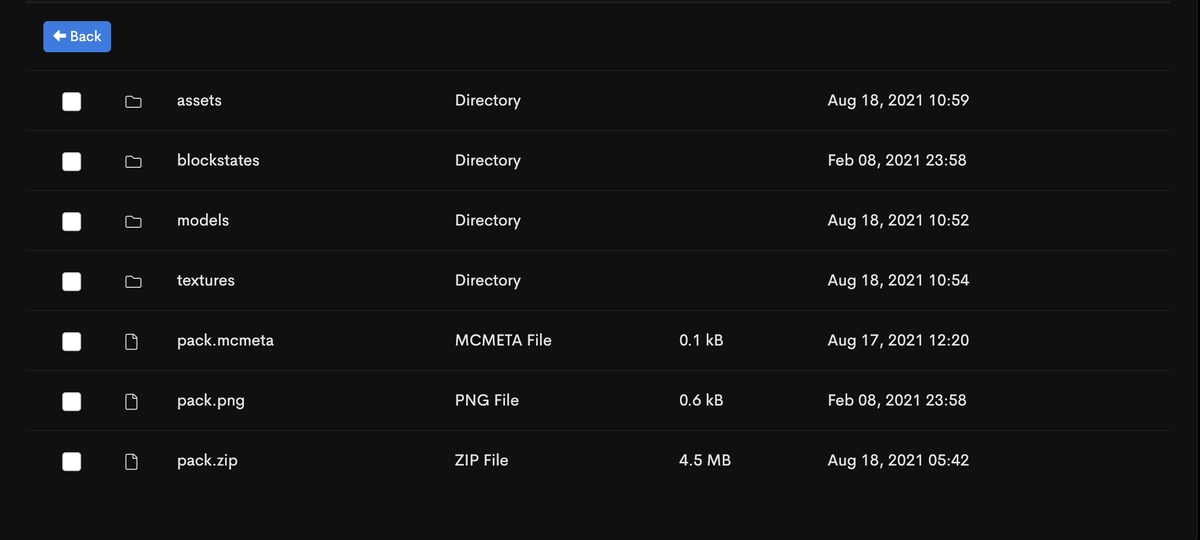The height and width of the screenshot is (540, 1200).
Task: Click the file icon beside pack.mcmeta
Action: tap(131, 341)
